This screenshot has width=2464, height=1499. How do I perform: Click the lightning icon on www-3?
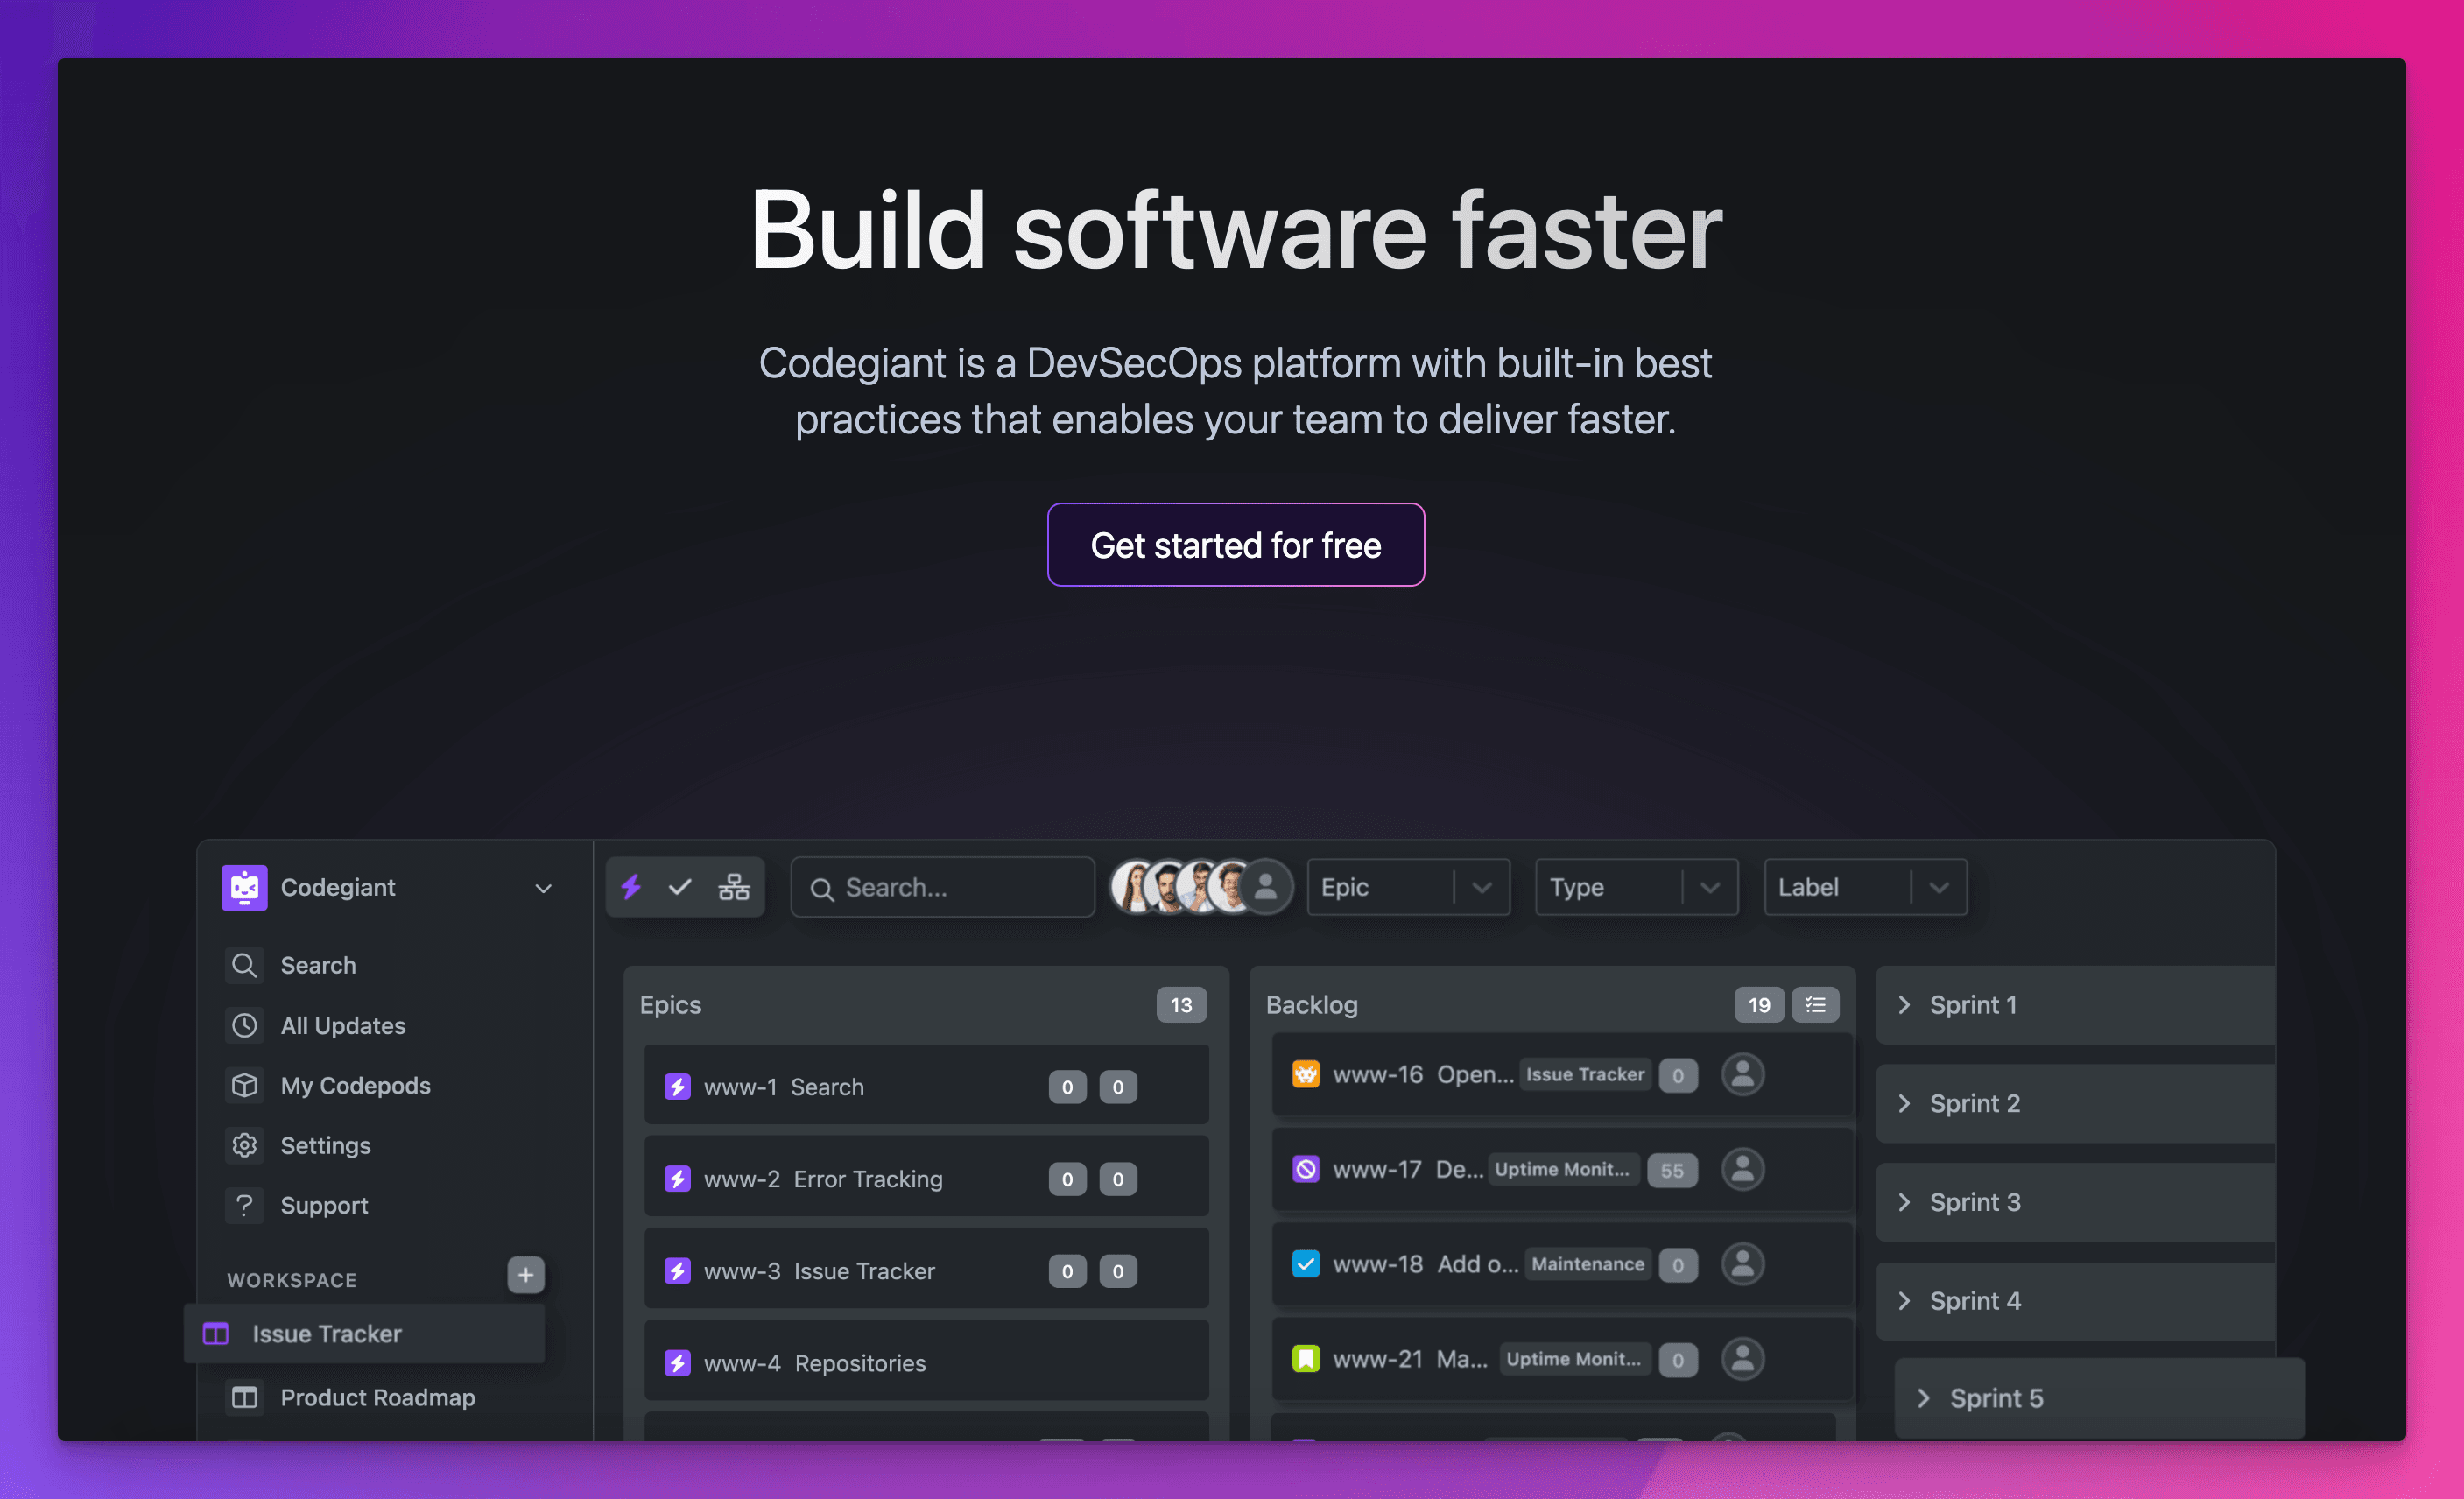(677, 1271)
